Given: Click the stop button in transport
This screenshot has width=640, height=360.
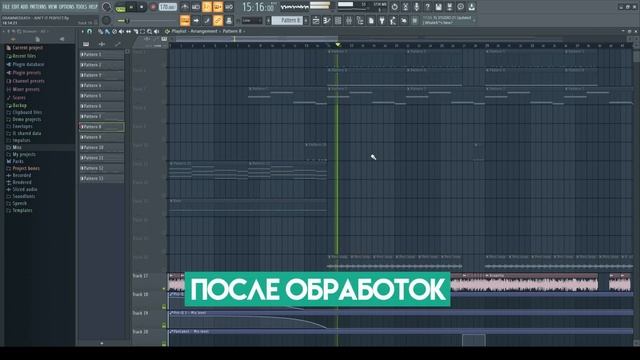Looking at the screenshot, I should (x=142, y=7).
